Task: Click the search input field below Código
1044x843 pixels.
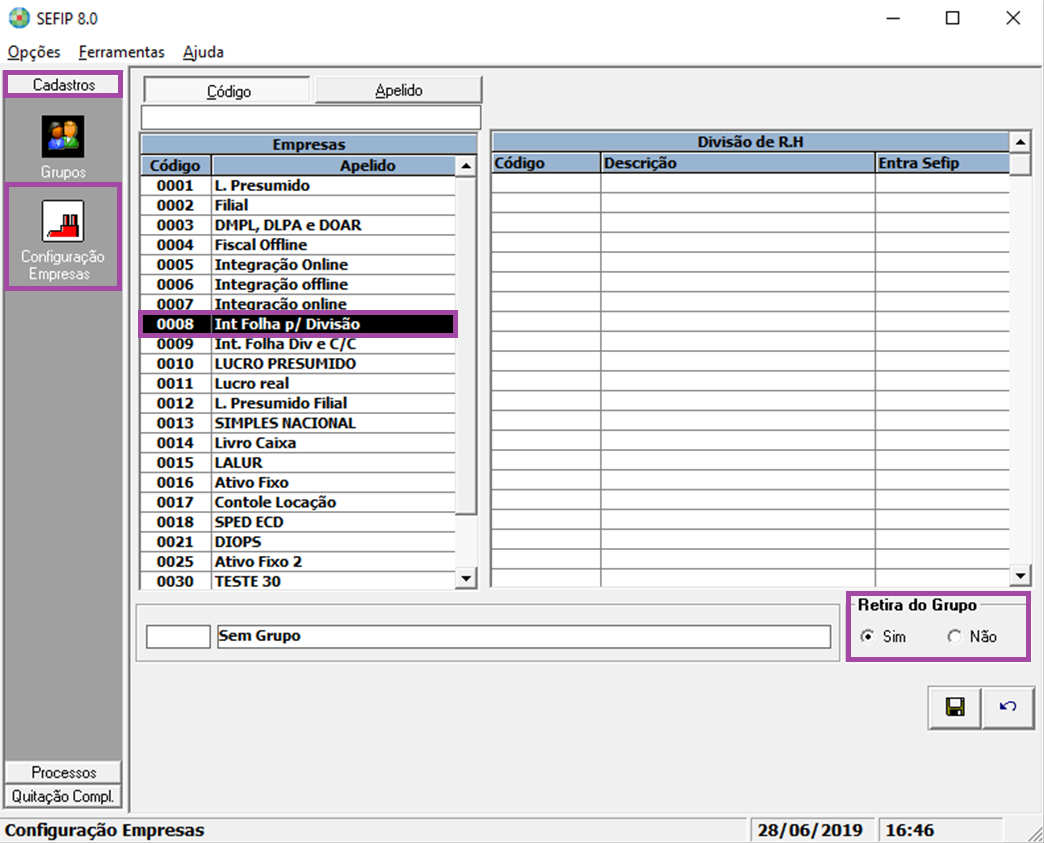Action: click(x=311, y=118)
